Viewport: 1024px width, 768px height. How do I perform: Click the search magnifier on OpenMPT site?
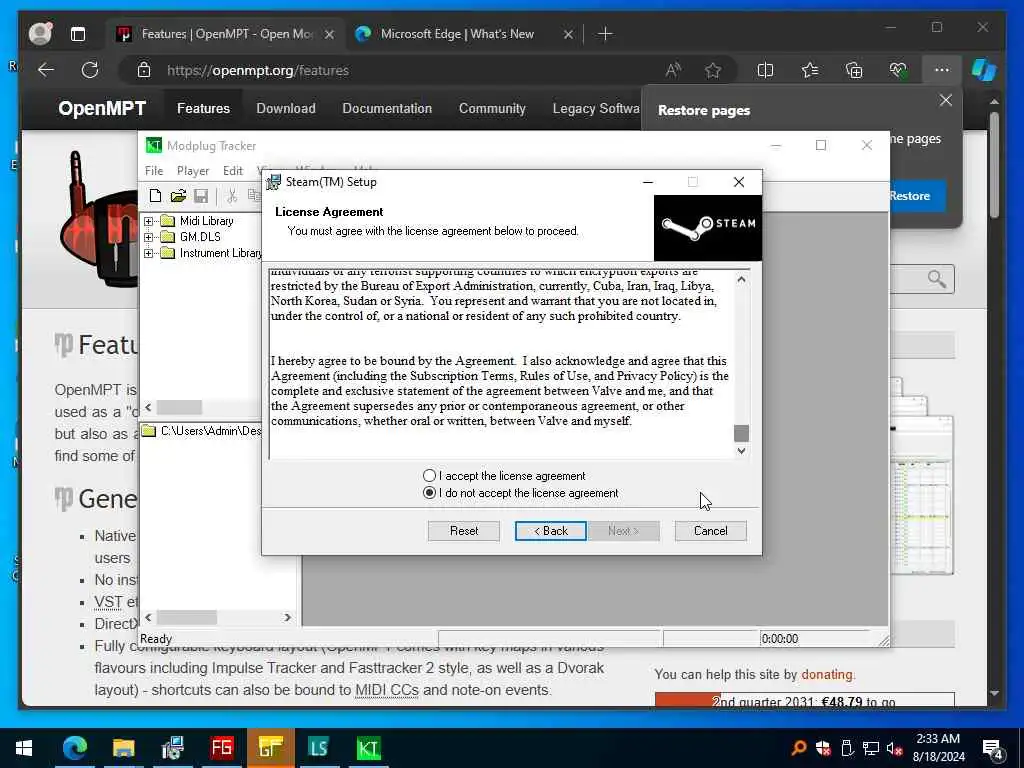point(937,279)
